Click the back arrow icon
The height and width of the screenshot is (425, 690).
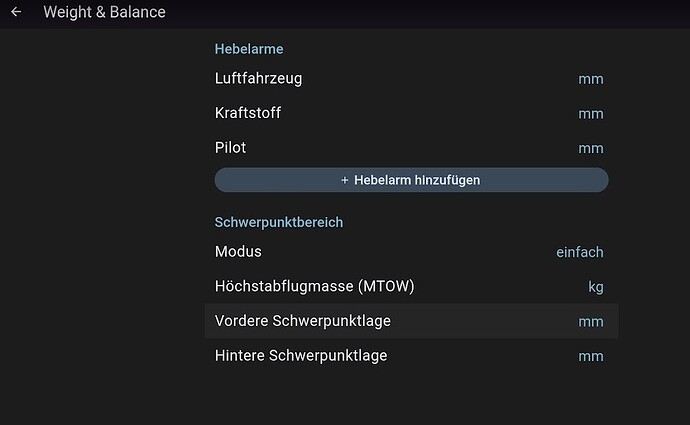coord(16,13)
